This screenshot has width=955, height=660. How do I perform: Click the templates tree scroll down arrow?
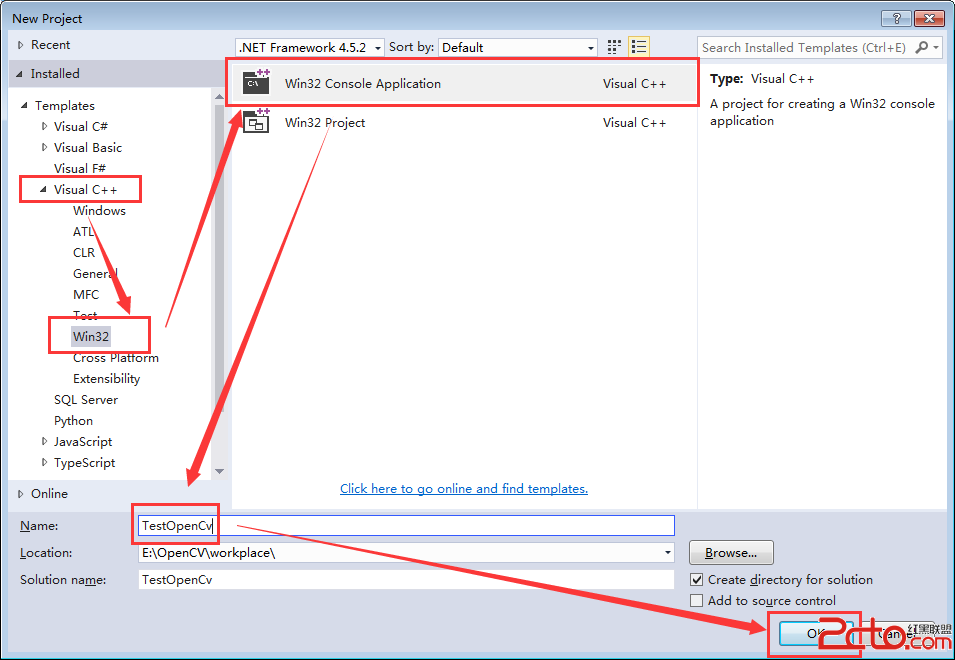(220, 471)
